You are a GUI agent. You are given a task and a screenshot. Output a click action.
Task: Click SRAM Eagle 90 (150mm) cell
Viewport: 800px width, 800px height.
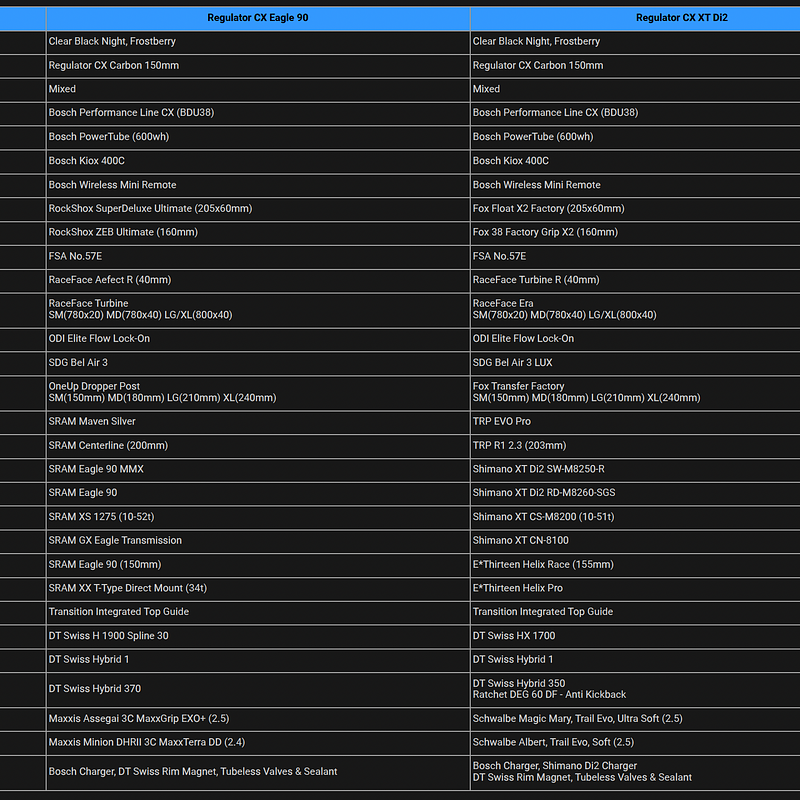258,565
